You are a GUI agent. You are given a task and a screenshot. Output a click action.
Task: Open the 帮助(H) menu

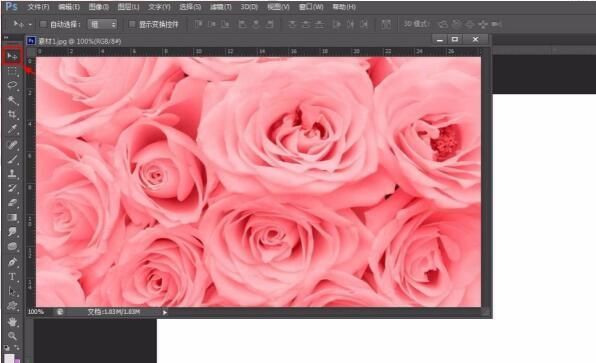point(344,7)
